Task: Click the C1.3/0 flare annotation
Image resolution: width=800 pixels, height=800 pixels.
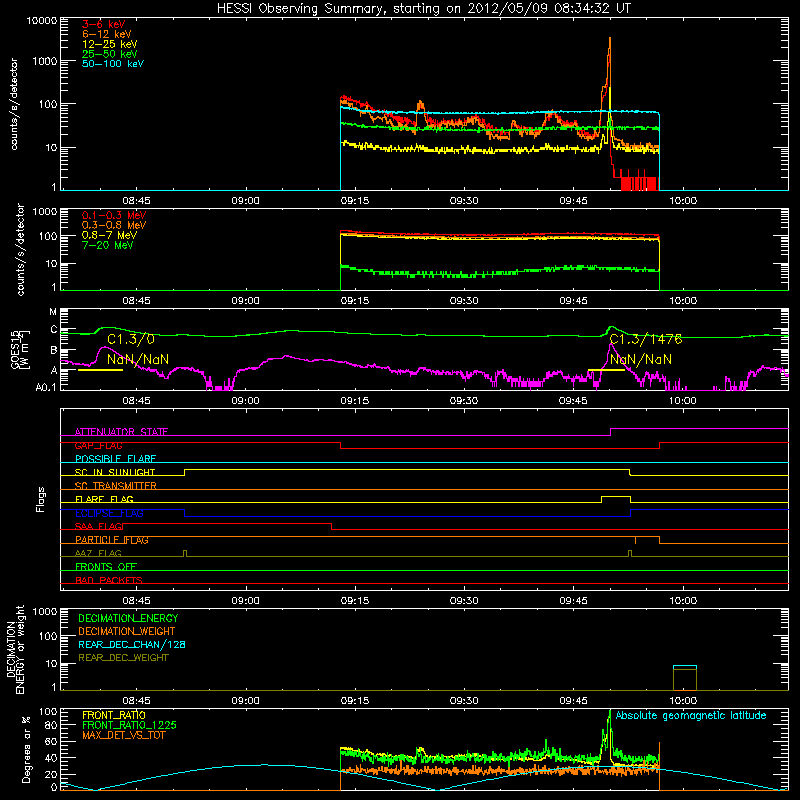Action: coord(131,339)
